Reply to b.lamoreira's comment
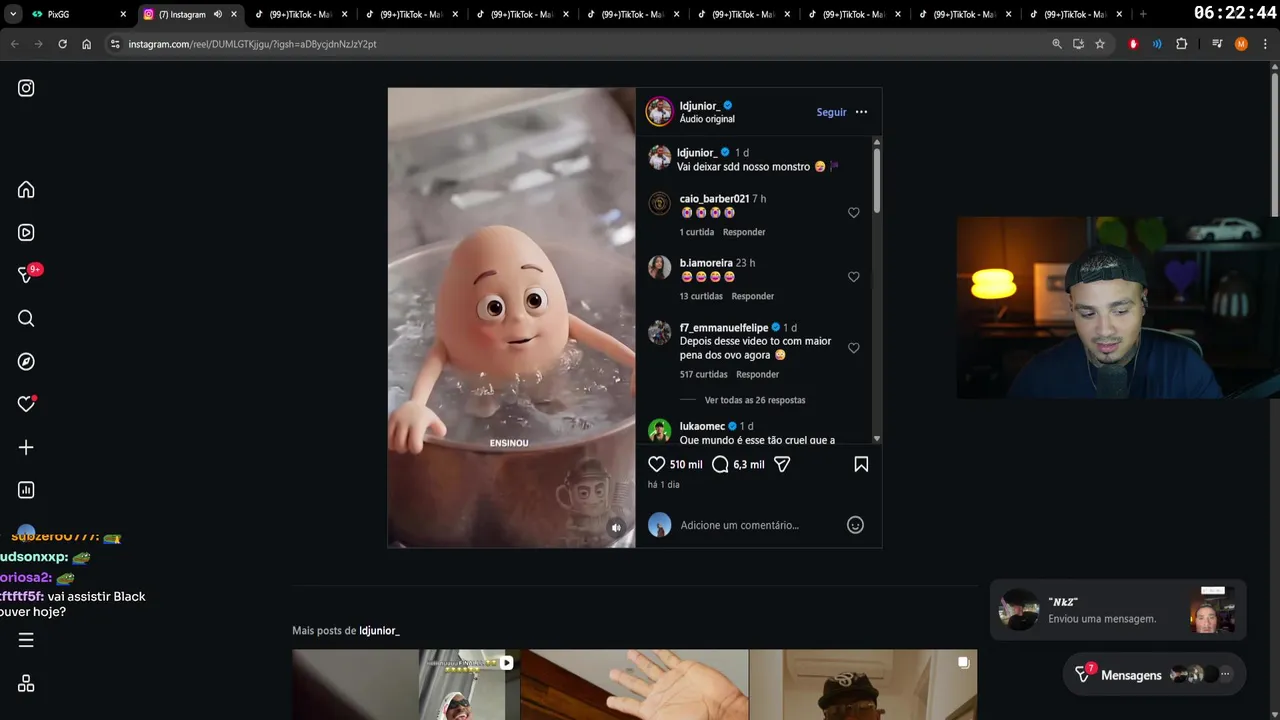The image size is (1280, 720). coord(753,296)
